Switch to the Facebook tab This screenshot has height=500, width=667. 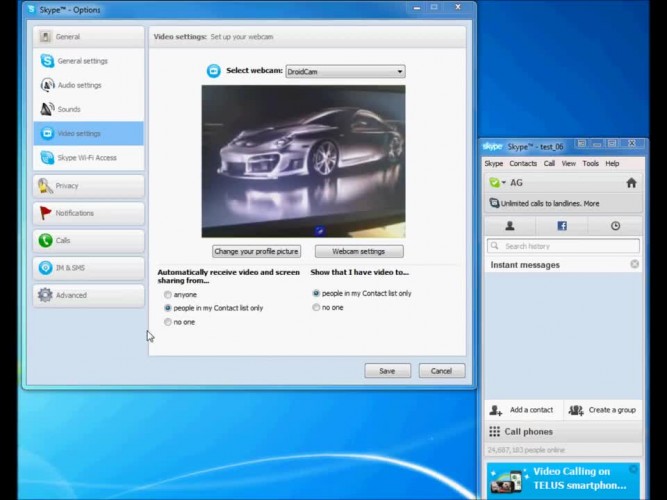(562, 226)
